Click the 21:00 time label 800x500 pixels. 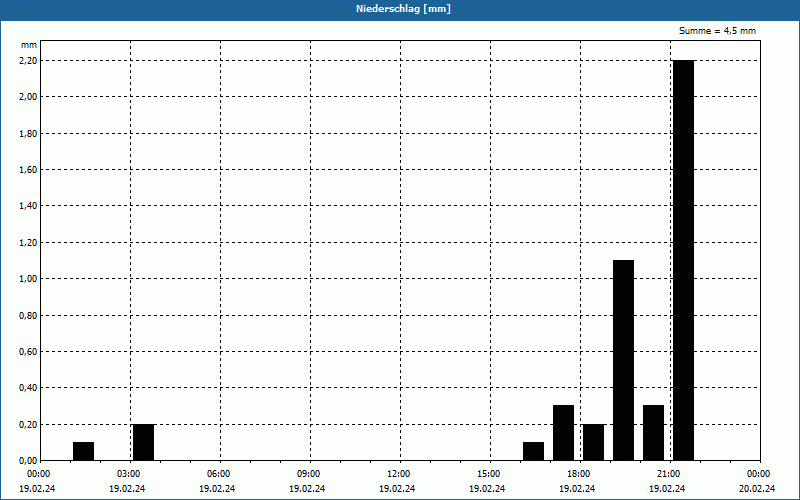669,474
